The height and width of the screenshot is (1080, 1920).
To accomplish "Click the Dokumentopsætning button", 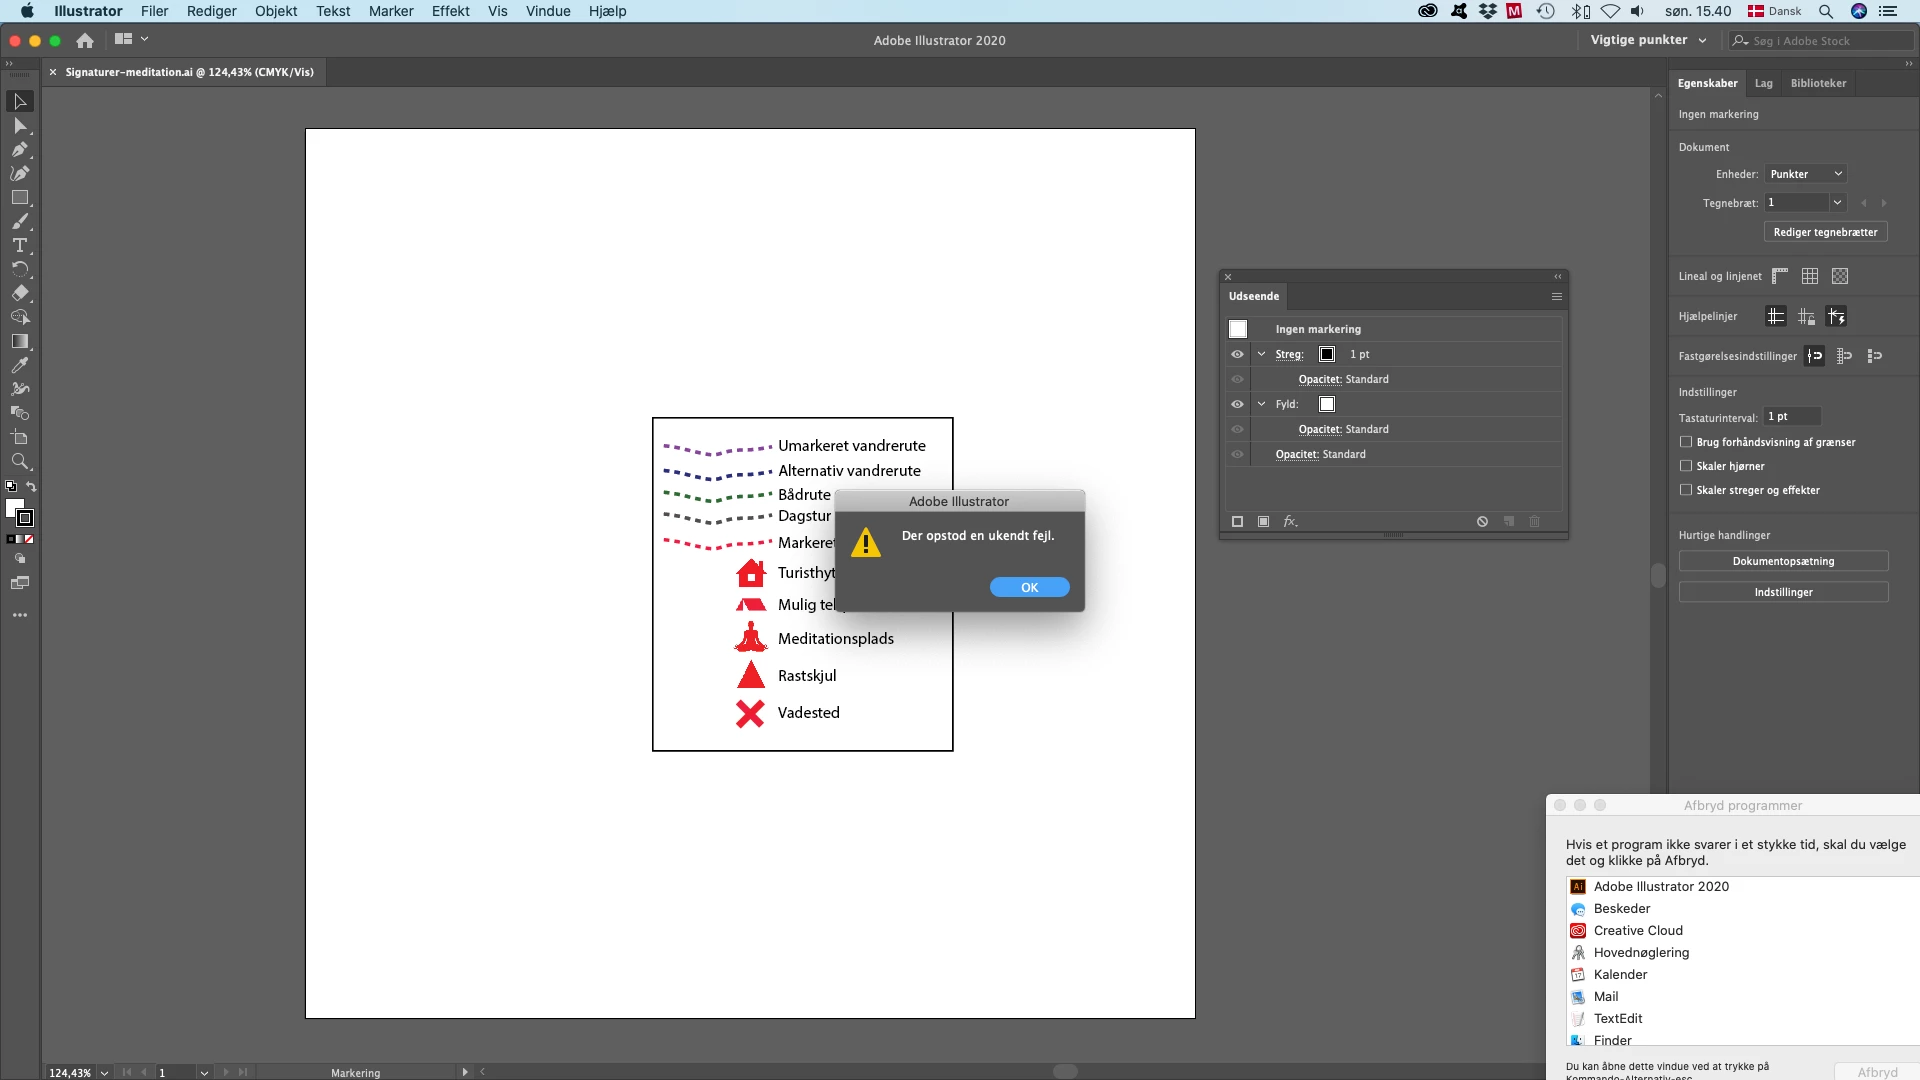I will click(x=1783, y=561).
